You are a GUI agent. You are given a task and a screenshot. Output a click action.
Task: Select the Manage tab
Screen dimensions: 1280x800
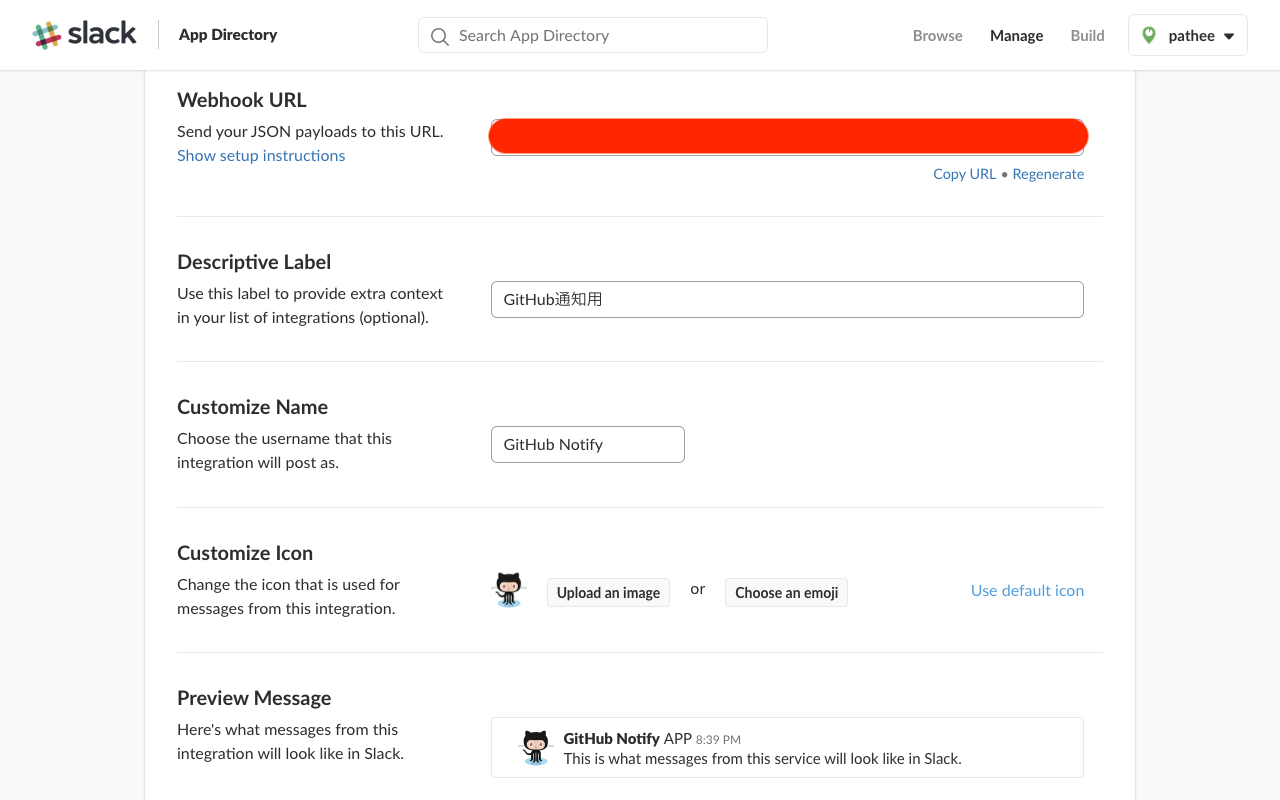point(1016,35)
